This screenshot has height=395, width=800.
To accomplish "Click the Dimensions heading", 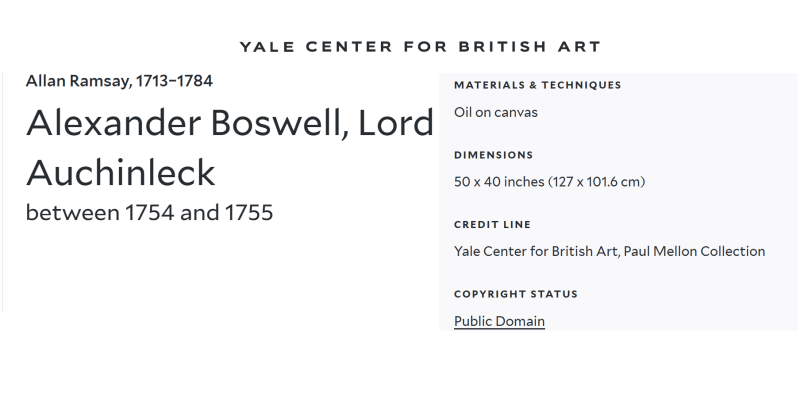I will click(493, 155).
